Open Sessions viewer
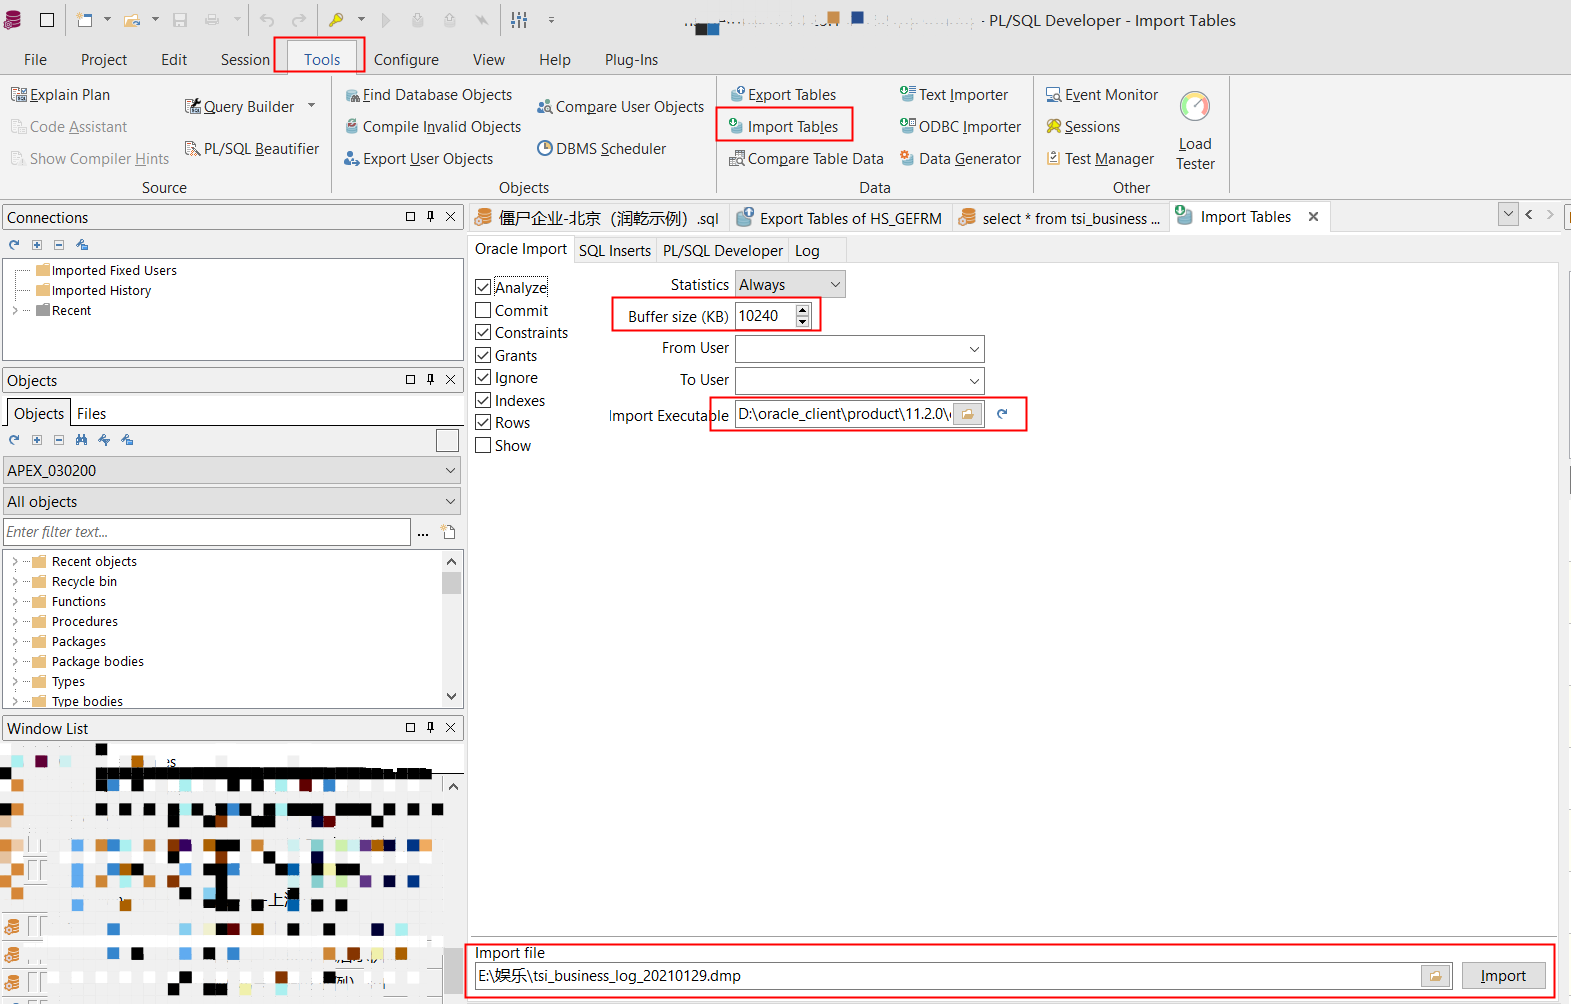The width and height of the screenshot is (1571, 1004). (1083, 127)
